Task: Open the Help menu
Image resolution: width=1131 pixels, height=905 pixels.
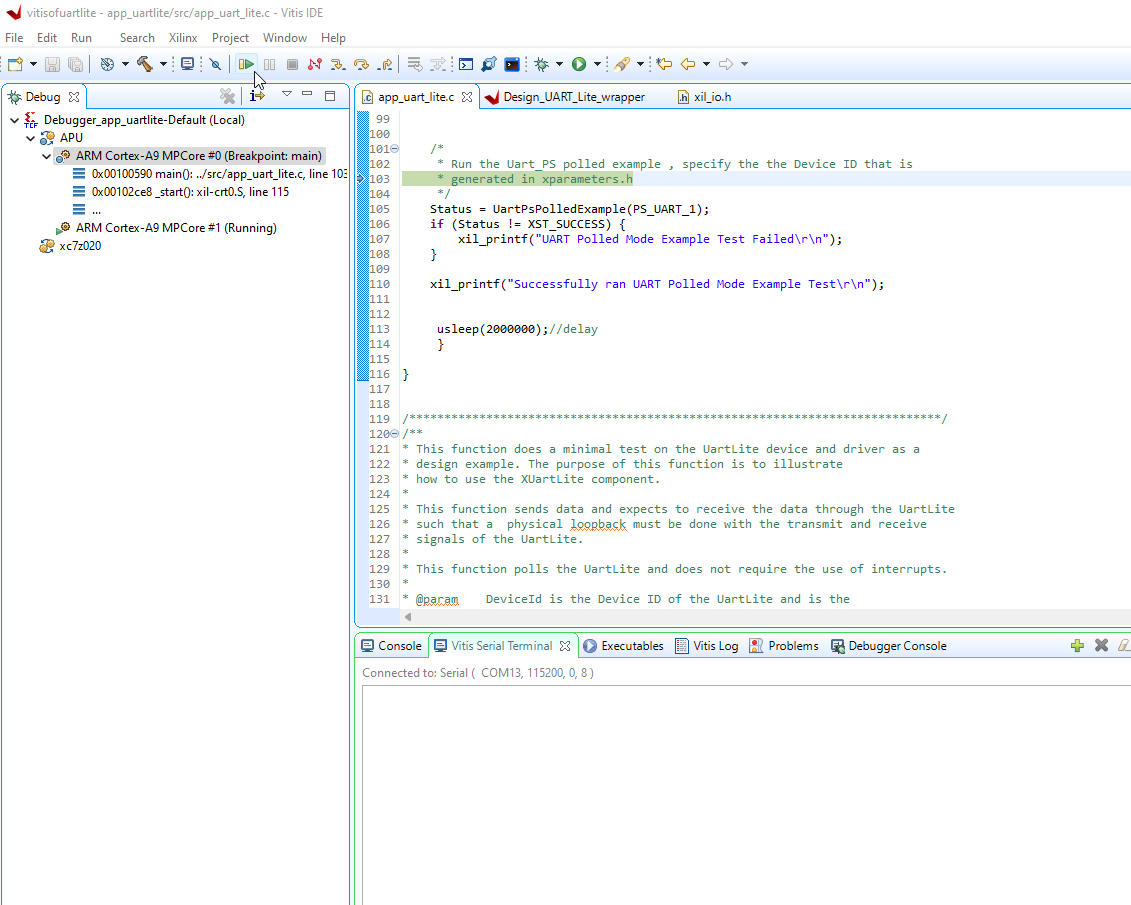Action: point(333,37)
